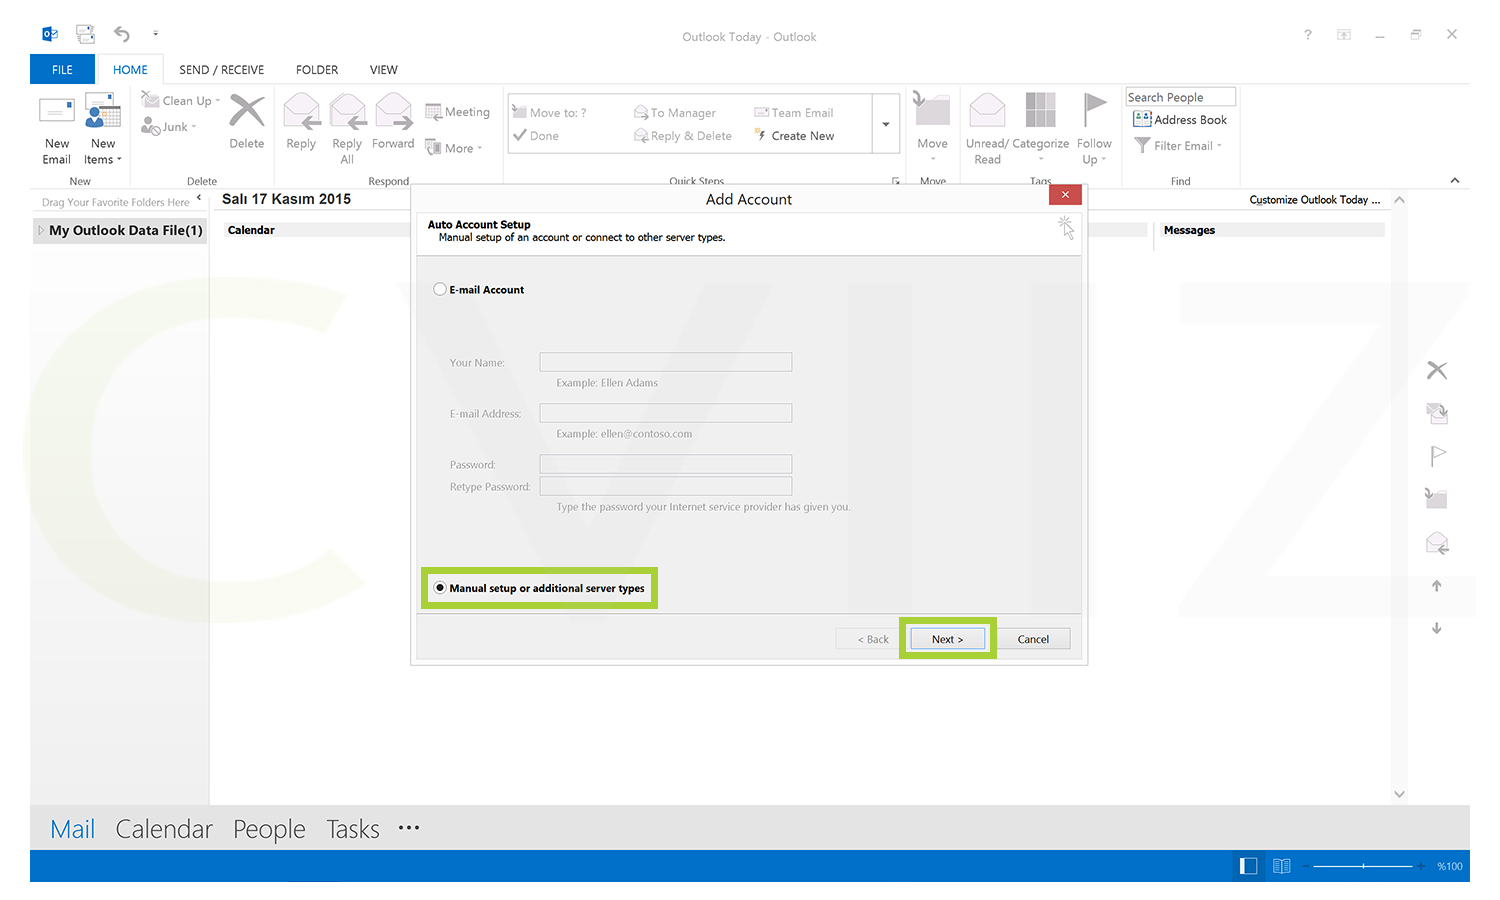1500x900 pixels.
Task: Open the Move folder dropdown
Action: click(933, 130)
